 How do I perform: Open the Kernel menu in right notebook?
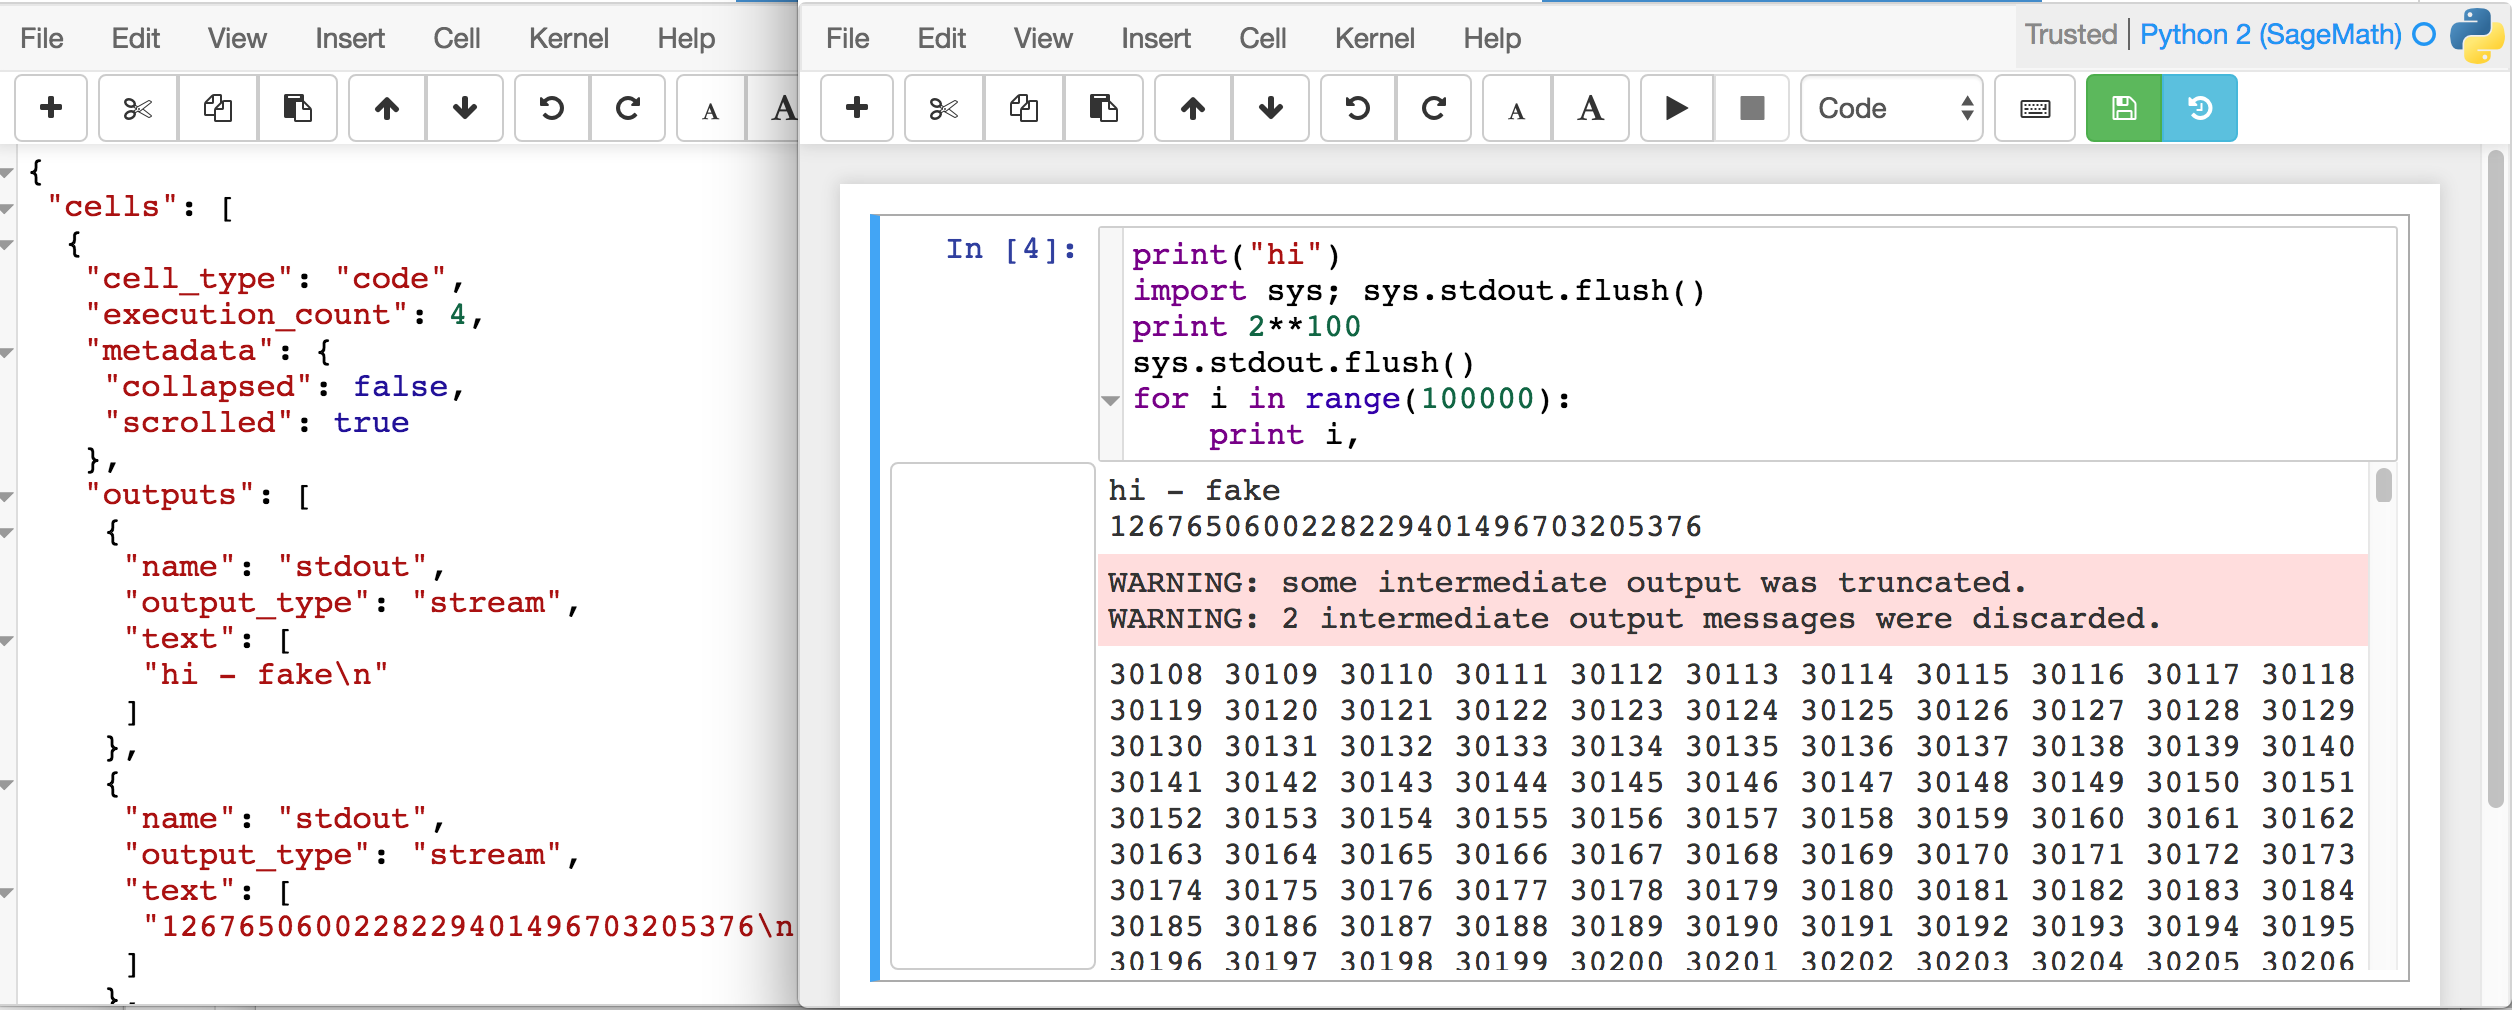[1374, 38]
